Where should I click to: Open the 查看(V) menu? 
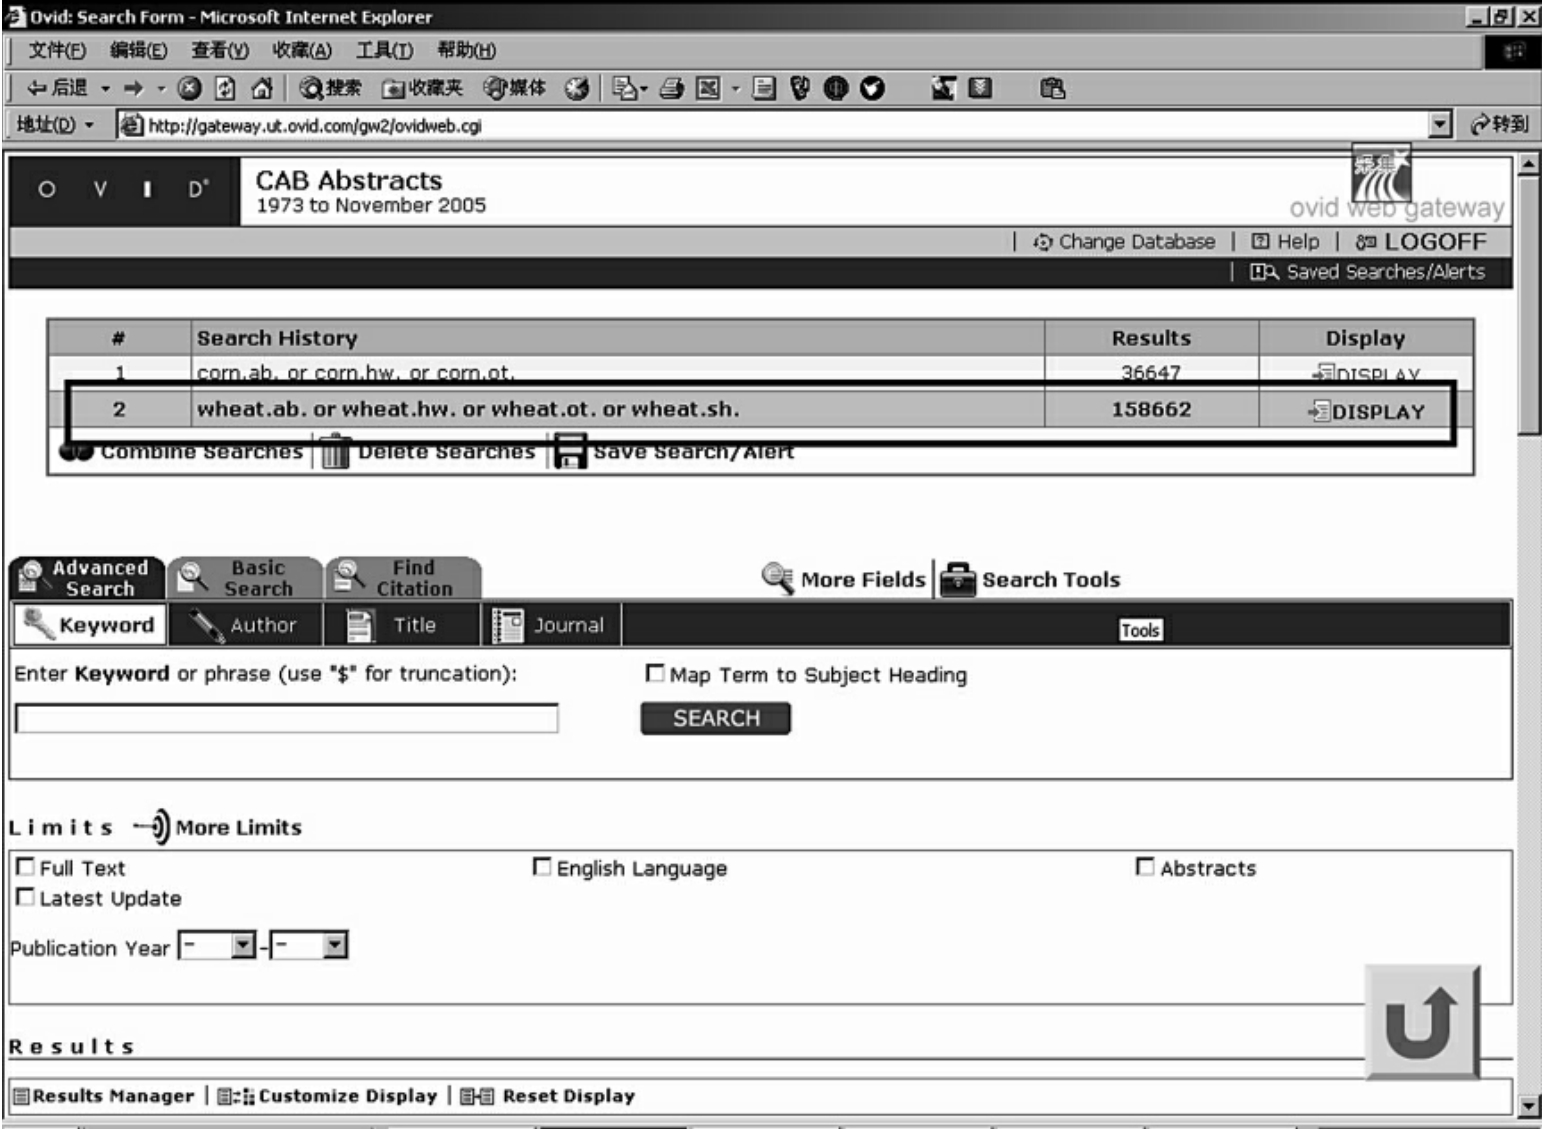(220, 50)
